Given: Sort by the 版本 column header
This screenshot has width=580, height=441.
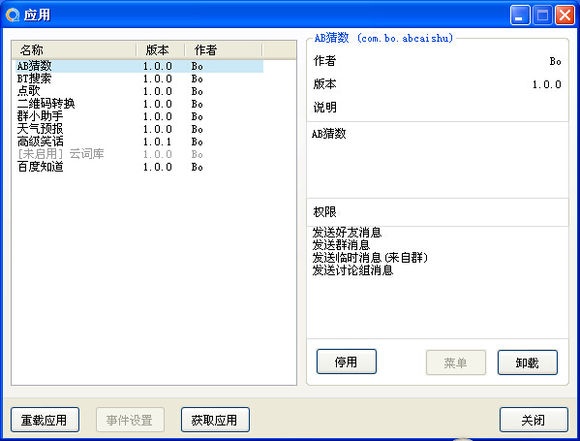Looking at the screenshot, I should (161, 50).
